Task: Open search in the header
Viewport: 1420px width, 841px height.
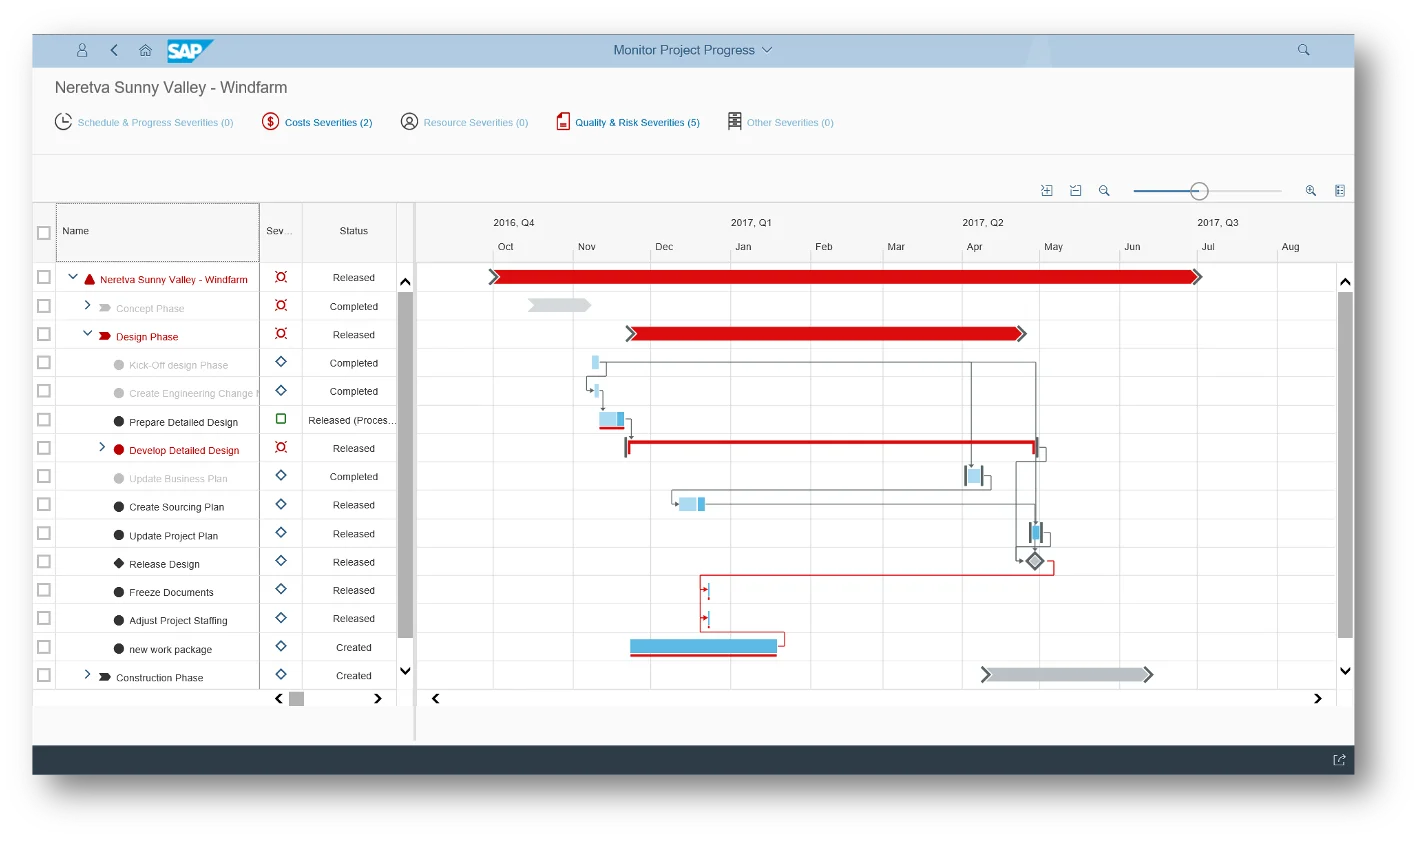Action: (x=1303, y=50)
